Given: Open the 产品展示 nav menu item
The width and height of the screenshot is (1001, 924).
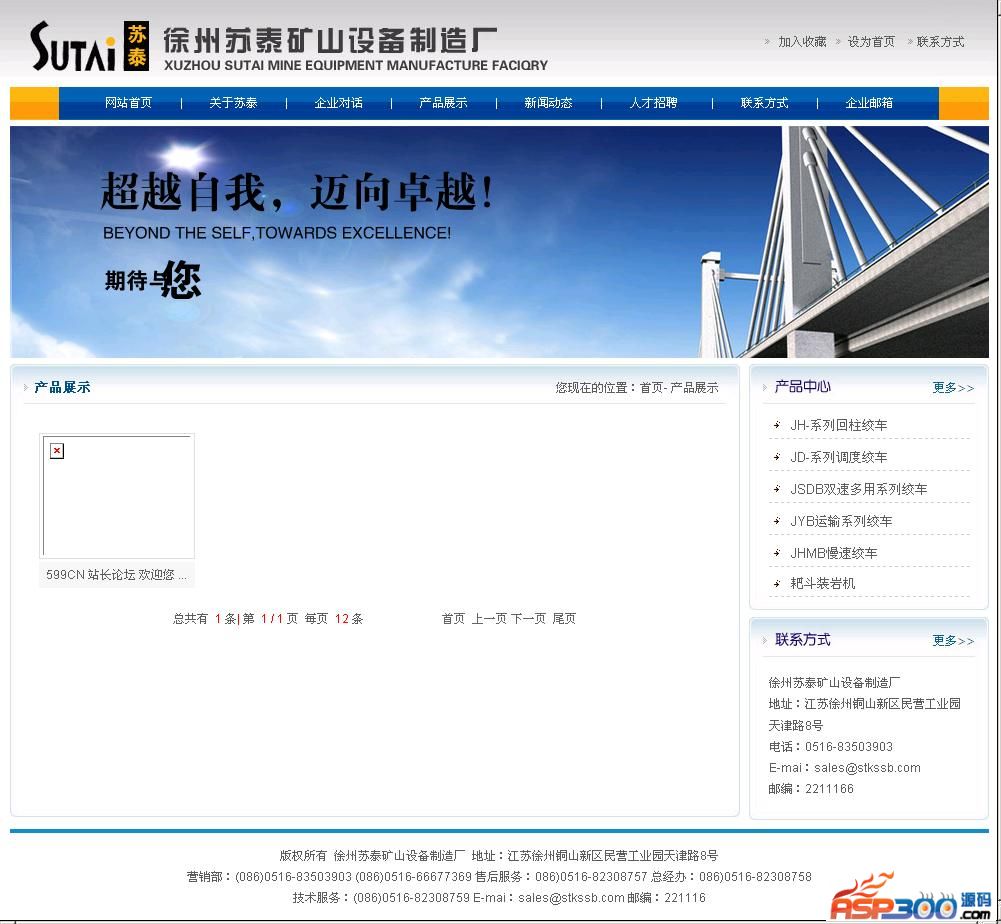Looking at the screenshot, I should coord(443,103).
